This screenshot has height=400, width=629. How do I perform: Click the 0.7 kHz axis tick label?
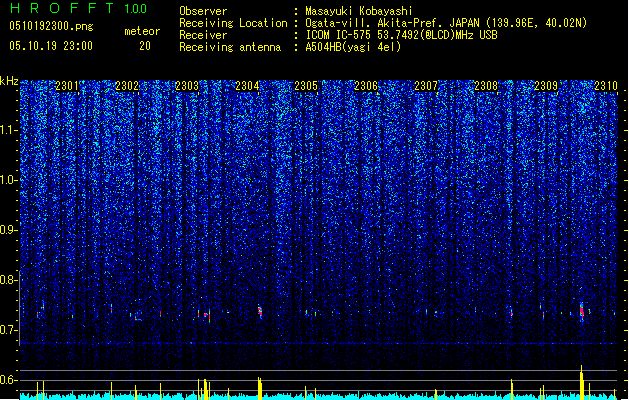9,330
